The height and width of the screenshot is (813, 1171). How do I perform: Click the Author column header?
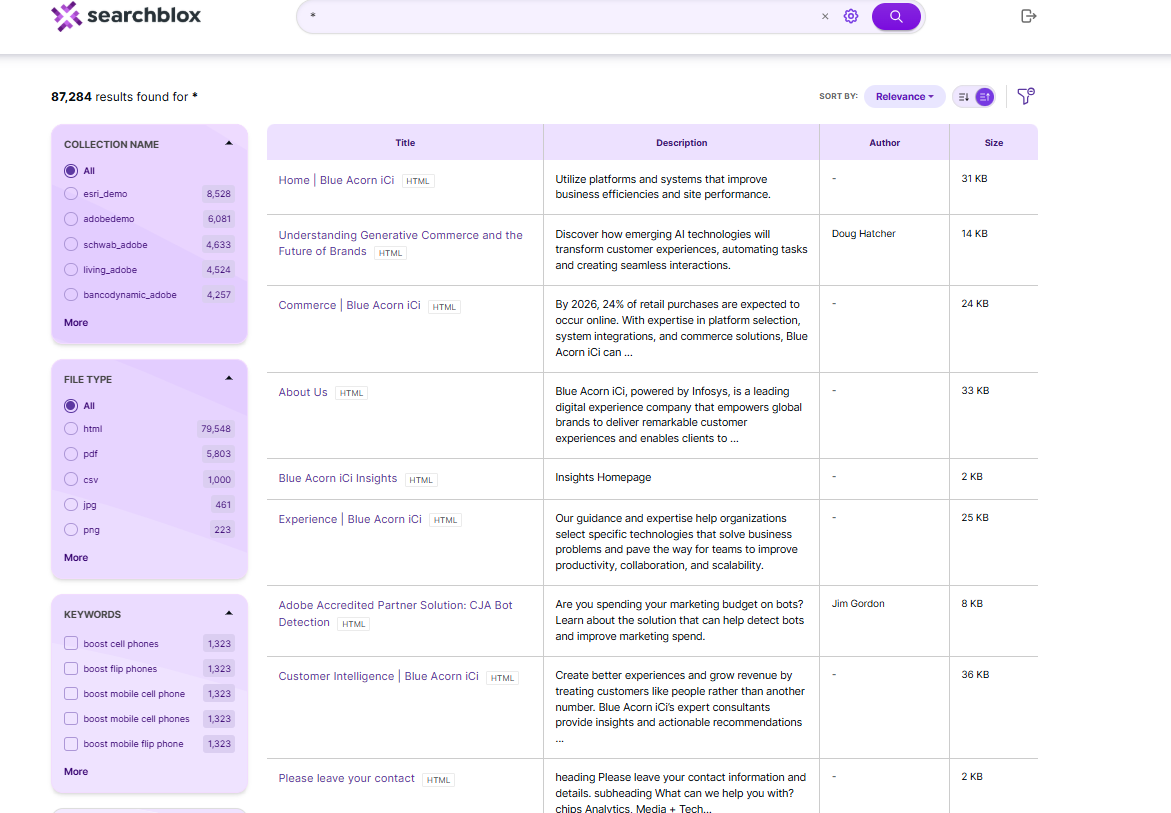[x=885, y=143]
